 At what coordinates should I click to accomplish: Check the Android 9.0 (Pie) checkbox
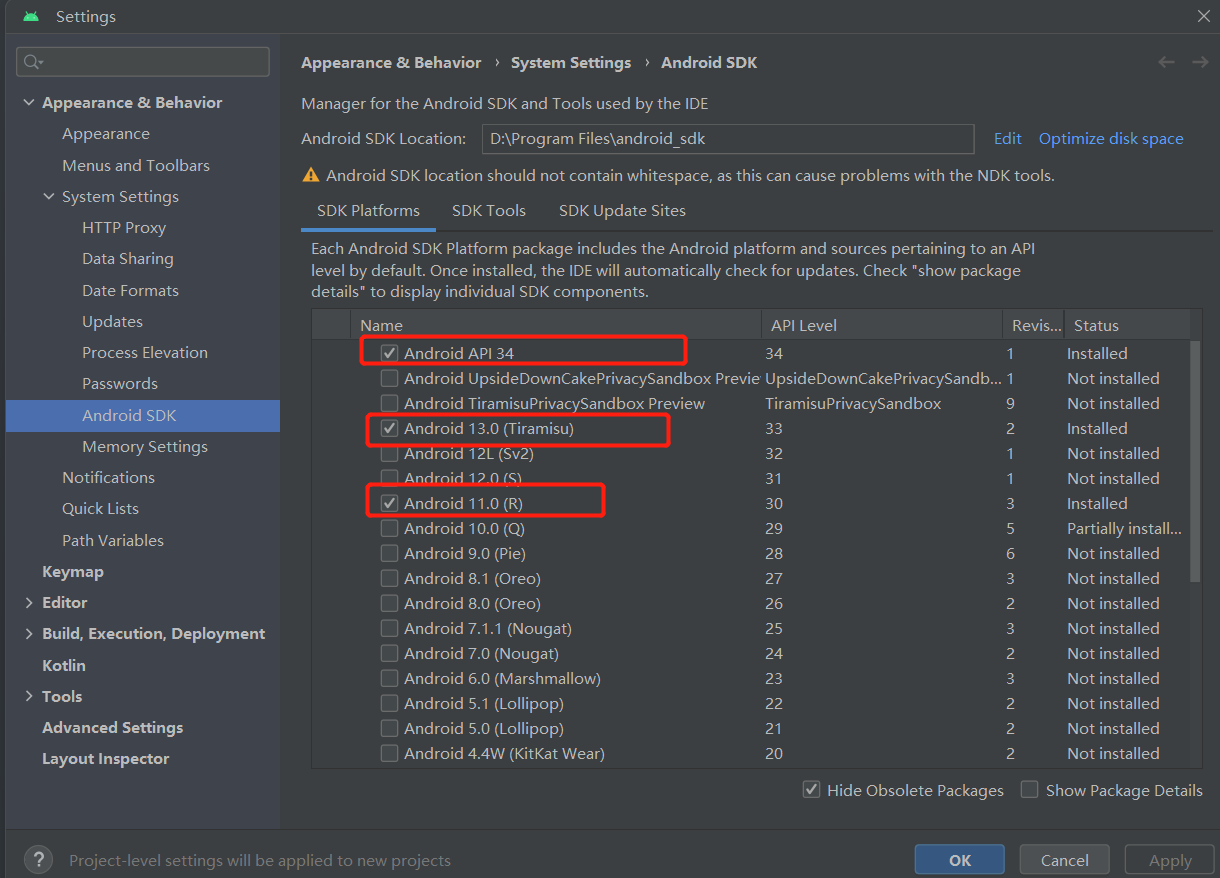(x=389, y=553)
